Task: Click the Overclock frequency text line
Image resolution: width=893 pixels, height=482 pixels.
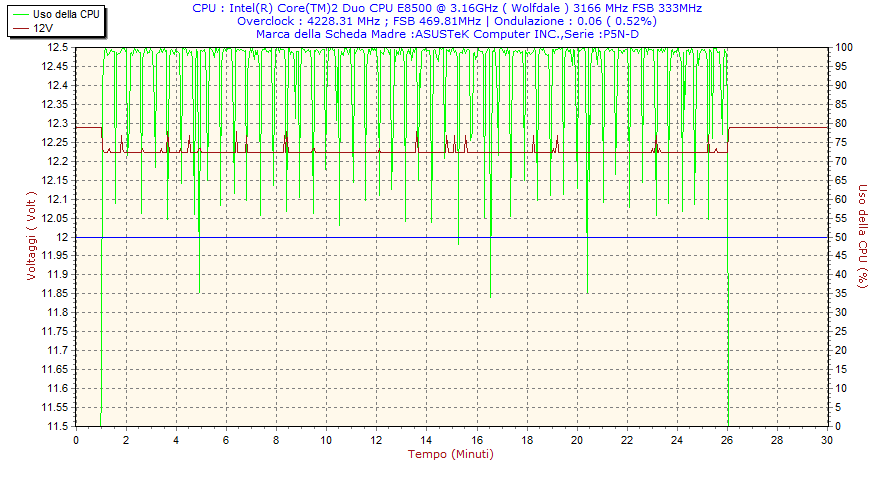Action: point(446,21)
